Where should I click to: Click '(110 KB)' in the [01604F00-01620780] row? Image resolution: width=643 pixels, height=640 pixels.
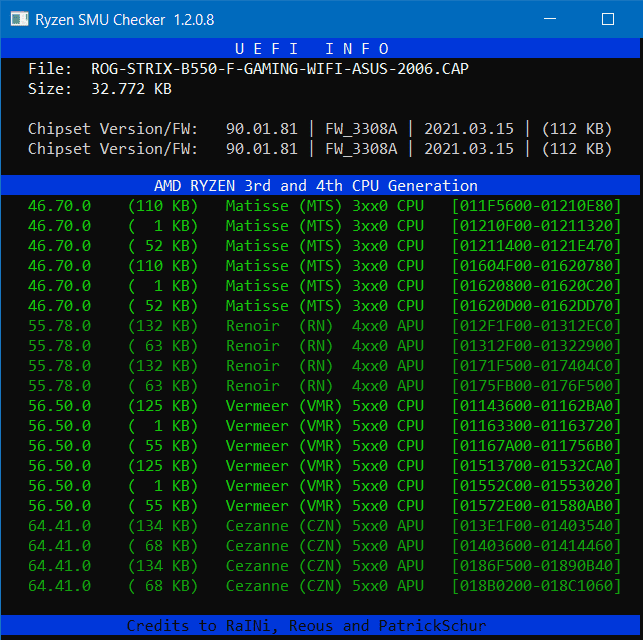click(x=163, y=266)
